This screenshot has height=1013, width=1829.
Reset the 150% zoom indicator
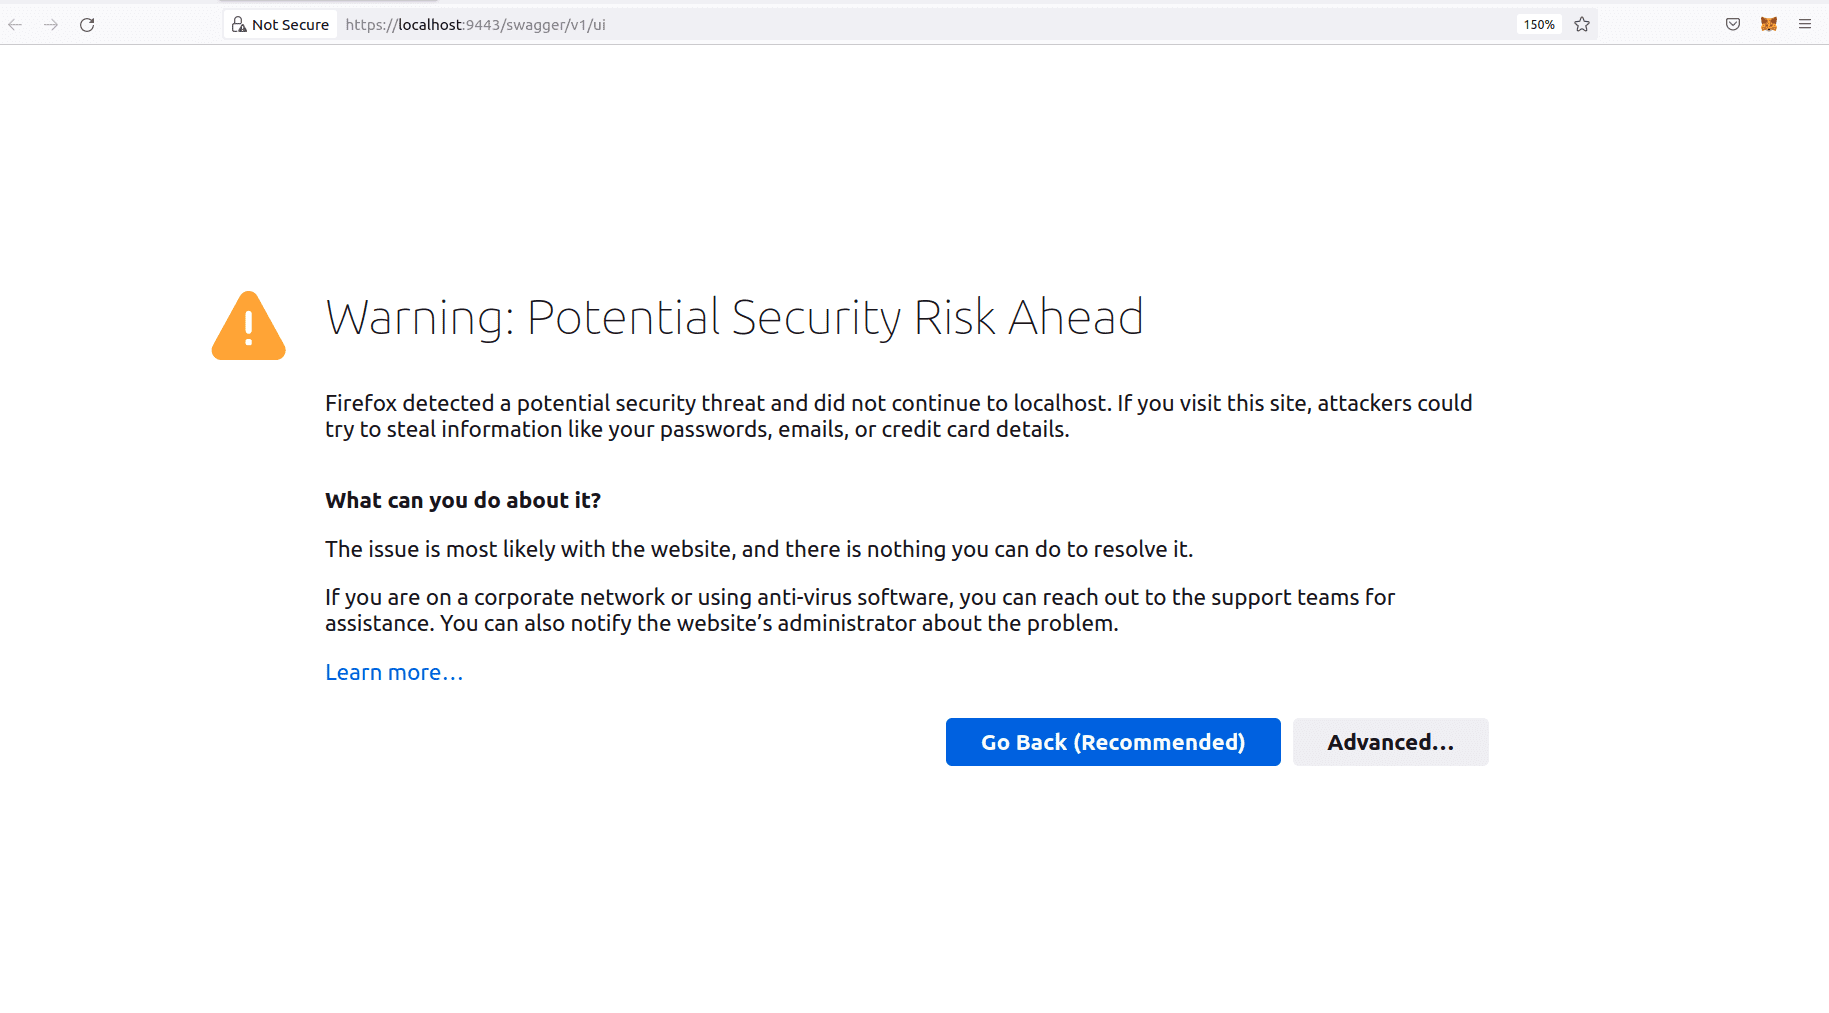coord(1537,24)
